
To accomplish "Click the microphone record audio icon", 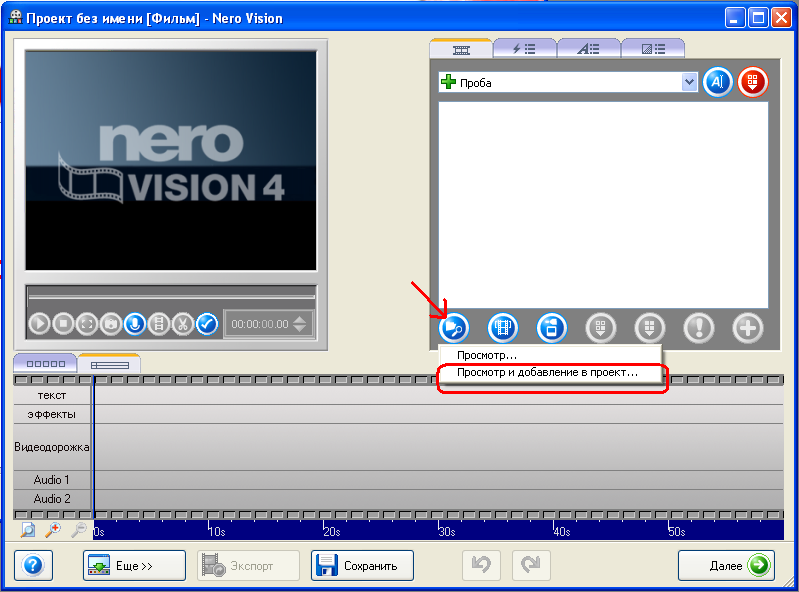I will click(x=135, y=324).
